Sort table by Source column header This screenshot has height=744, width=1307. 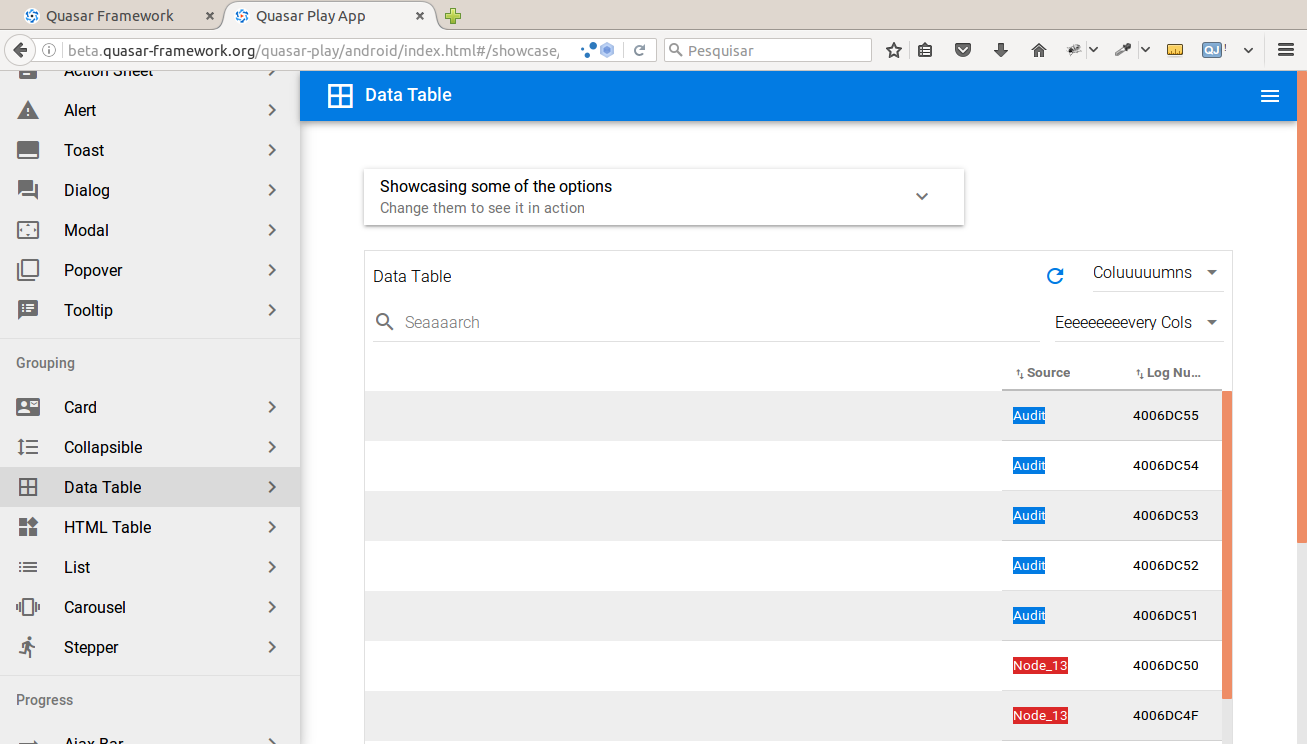[x=1043, y=373]
